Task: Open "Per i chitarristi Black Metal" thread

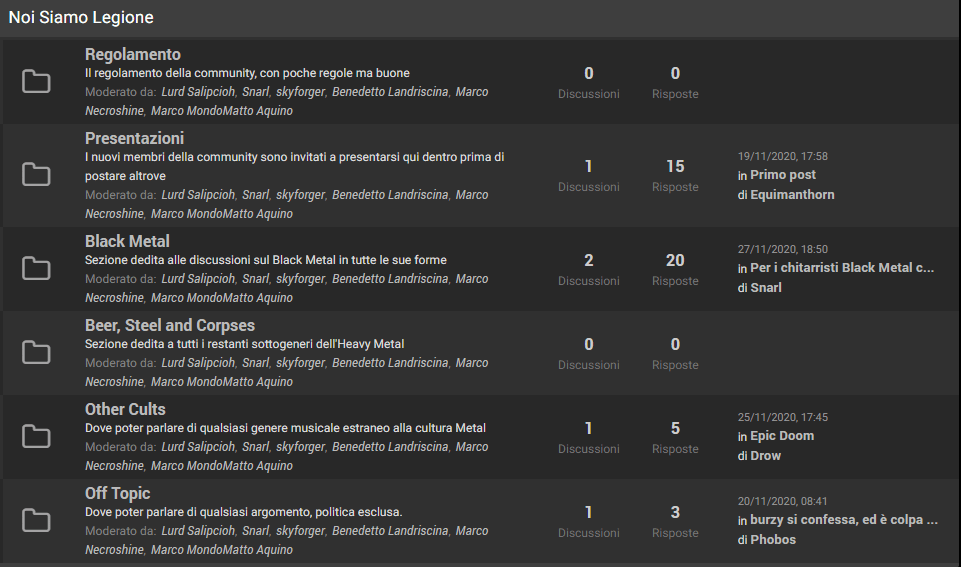Action: click(842, 268)
